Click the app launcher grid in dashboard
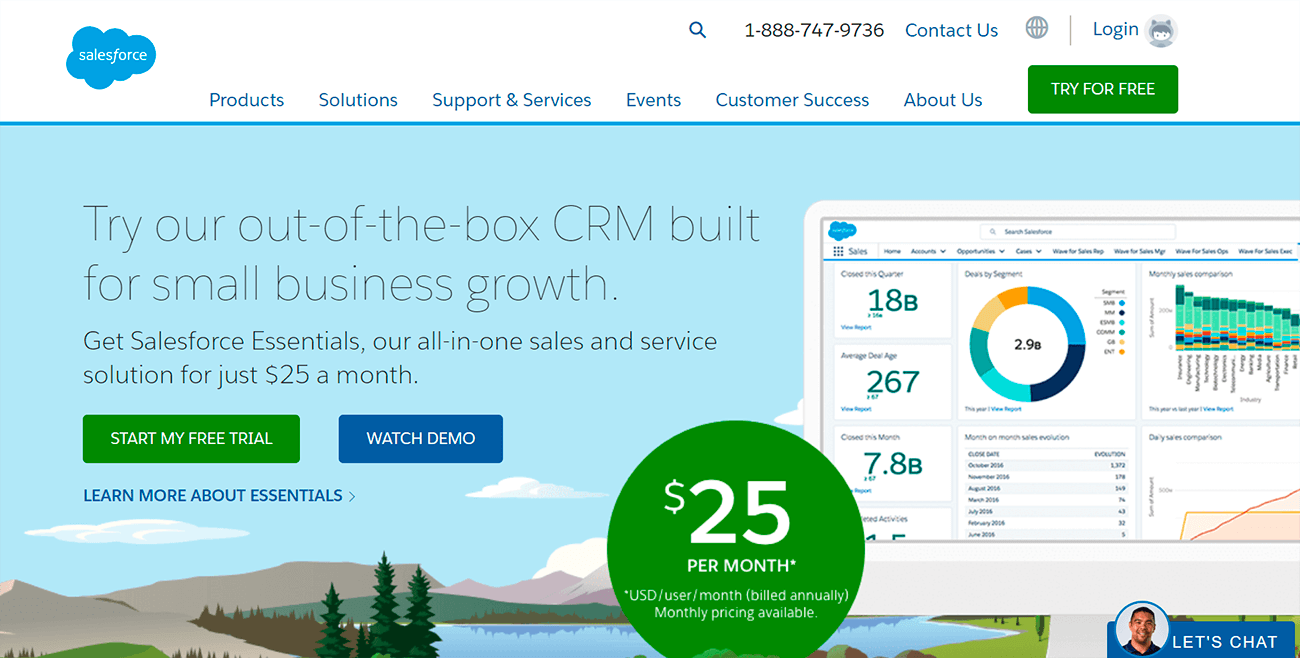The width and height of the screenshot is (1300, 658). 838,252
